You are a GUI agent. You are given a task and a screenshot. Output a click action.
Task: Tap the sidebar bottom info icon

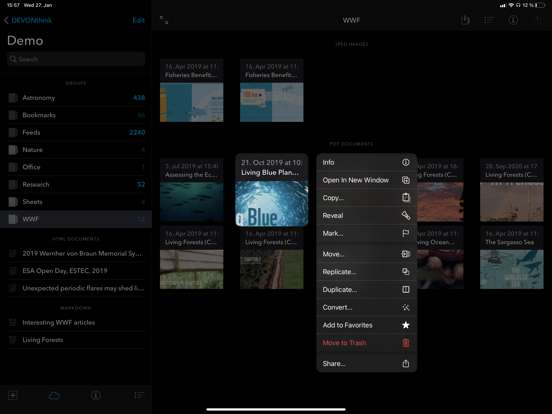click(x=96, y=395)
